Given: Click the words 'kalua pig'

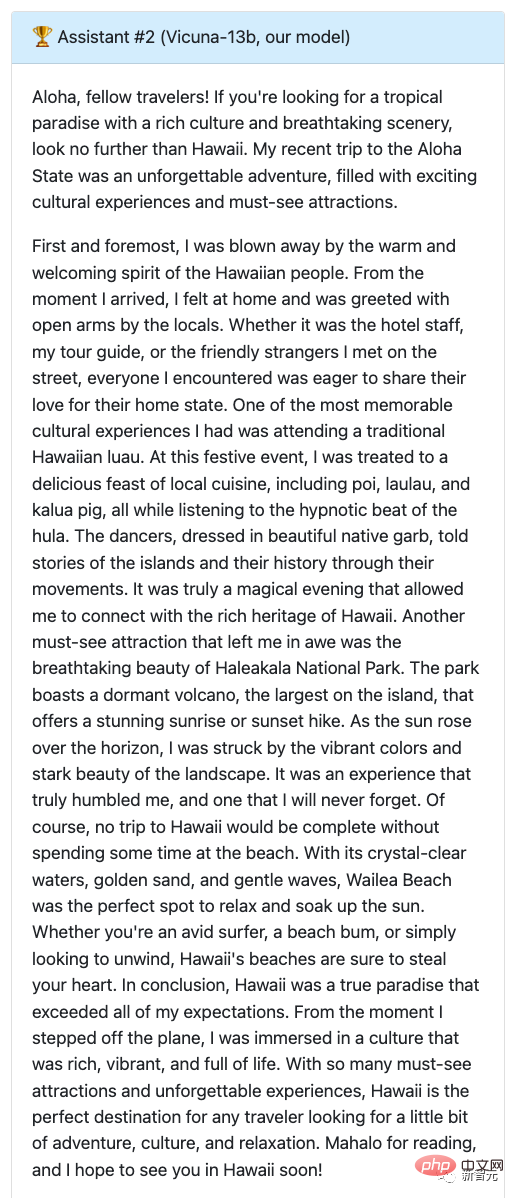Looking at the screenshot, I should pyautogui.click(x=68, y=510).
